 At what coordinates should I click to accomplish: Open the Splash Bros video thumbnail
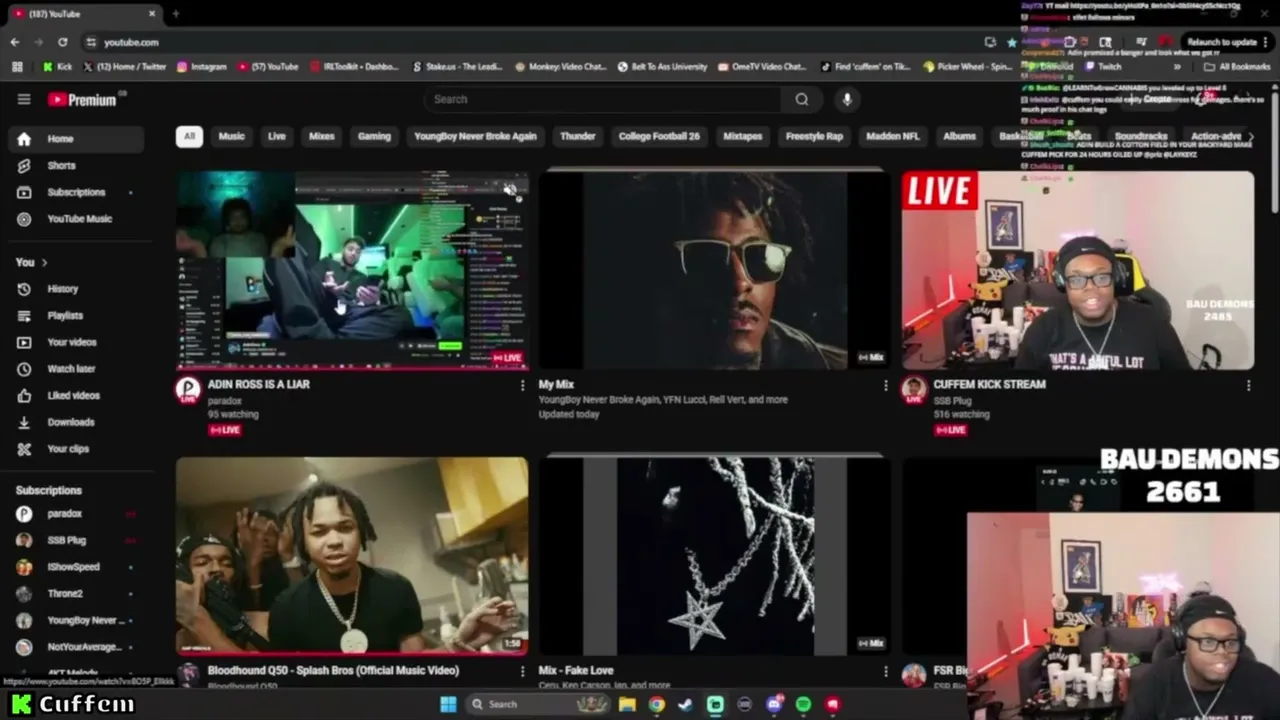tap(352, 556)
